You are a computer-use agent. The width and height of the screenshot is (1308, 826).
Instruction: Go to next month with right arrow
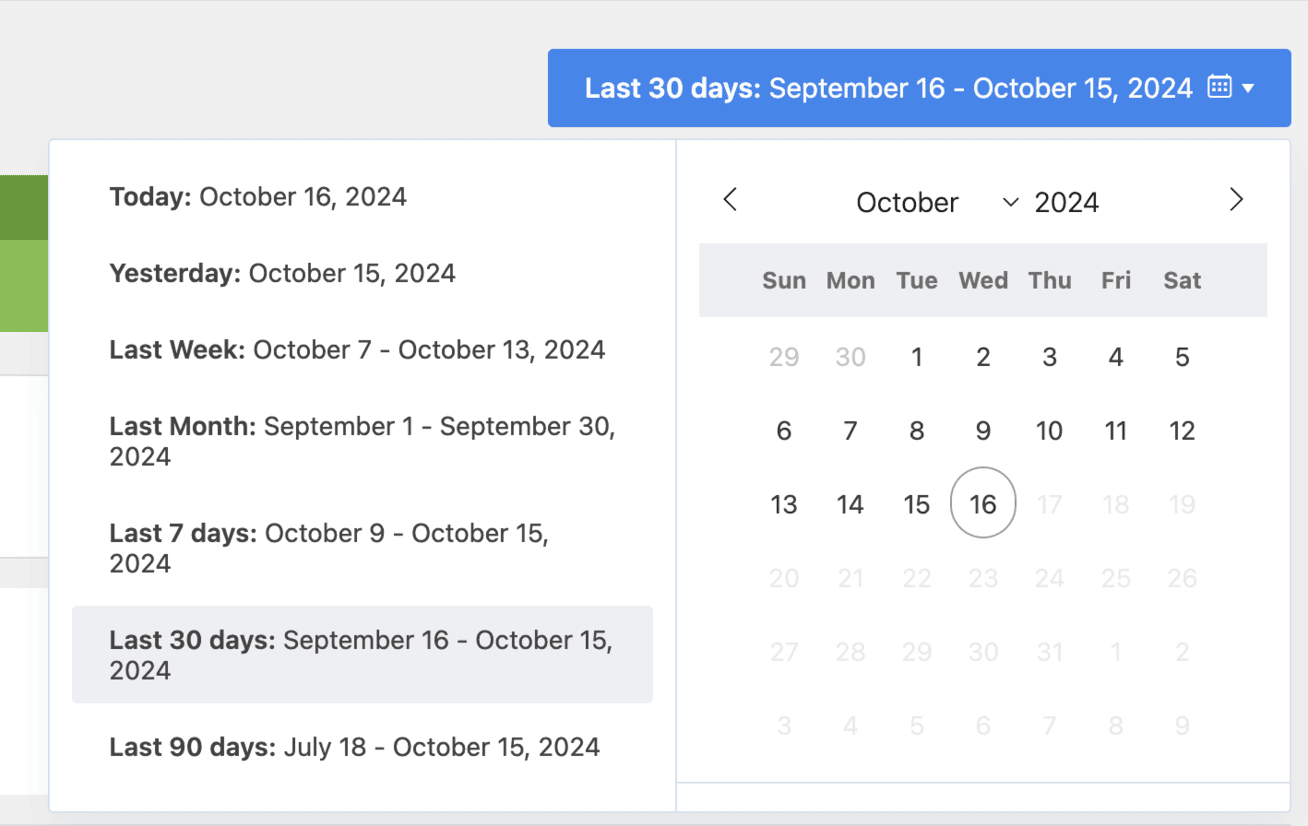1236,200
